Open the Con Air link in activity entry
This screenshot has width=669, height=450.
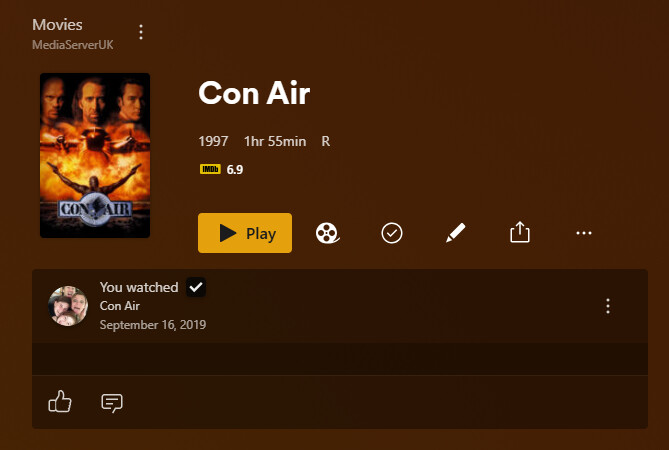tap(120, 306)
